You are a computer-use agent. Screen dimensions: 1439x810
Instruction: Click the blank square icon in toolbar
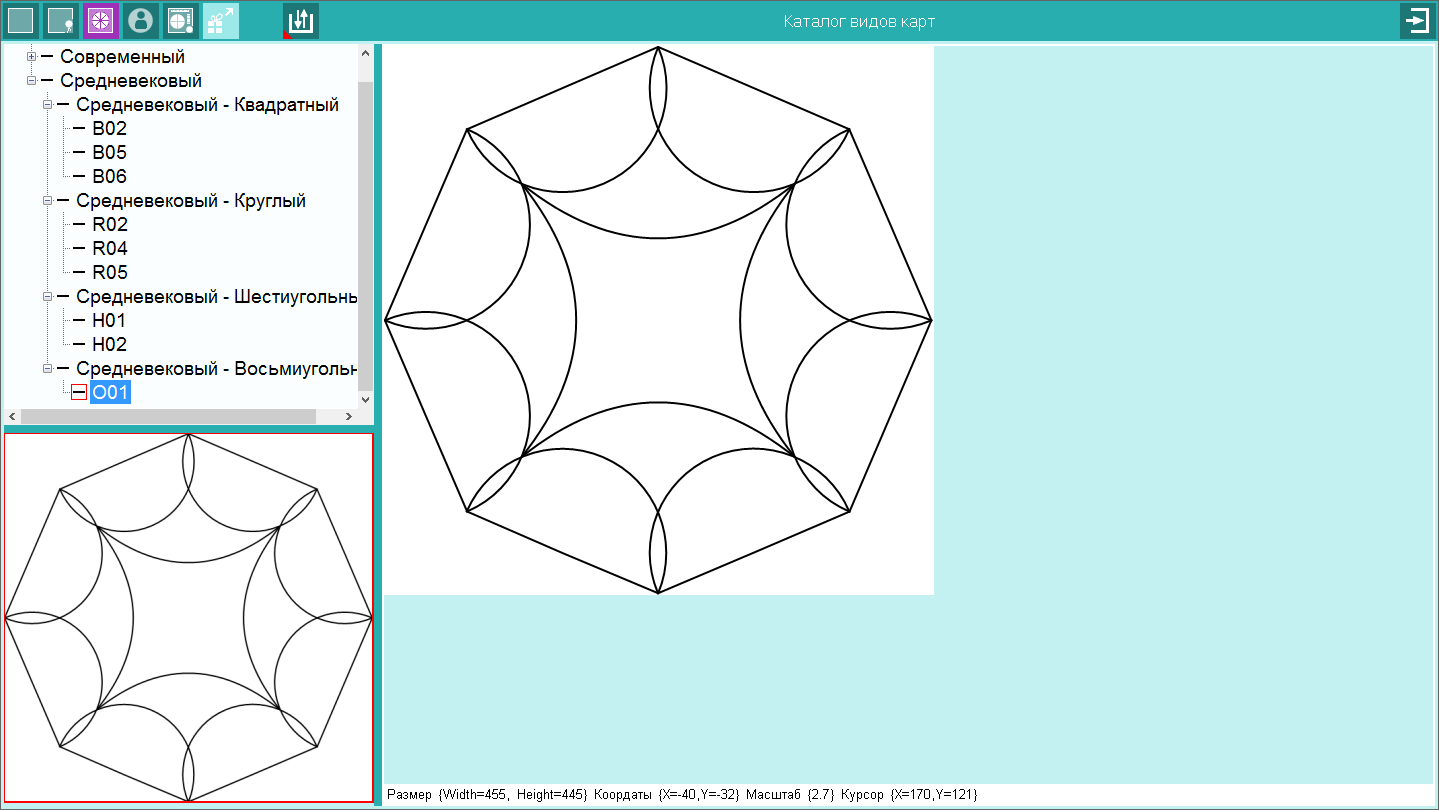click(x=21, y=21)
